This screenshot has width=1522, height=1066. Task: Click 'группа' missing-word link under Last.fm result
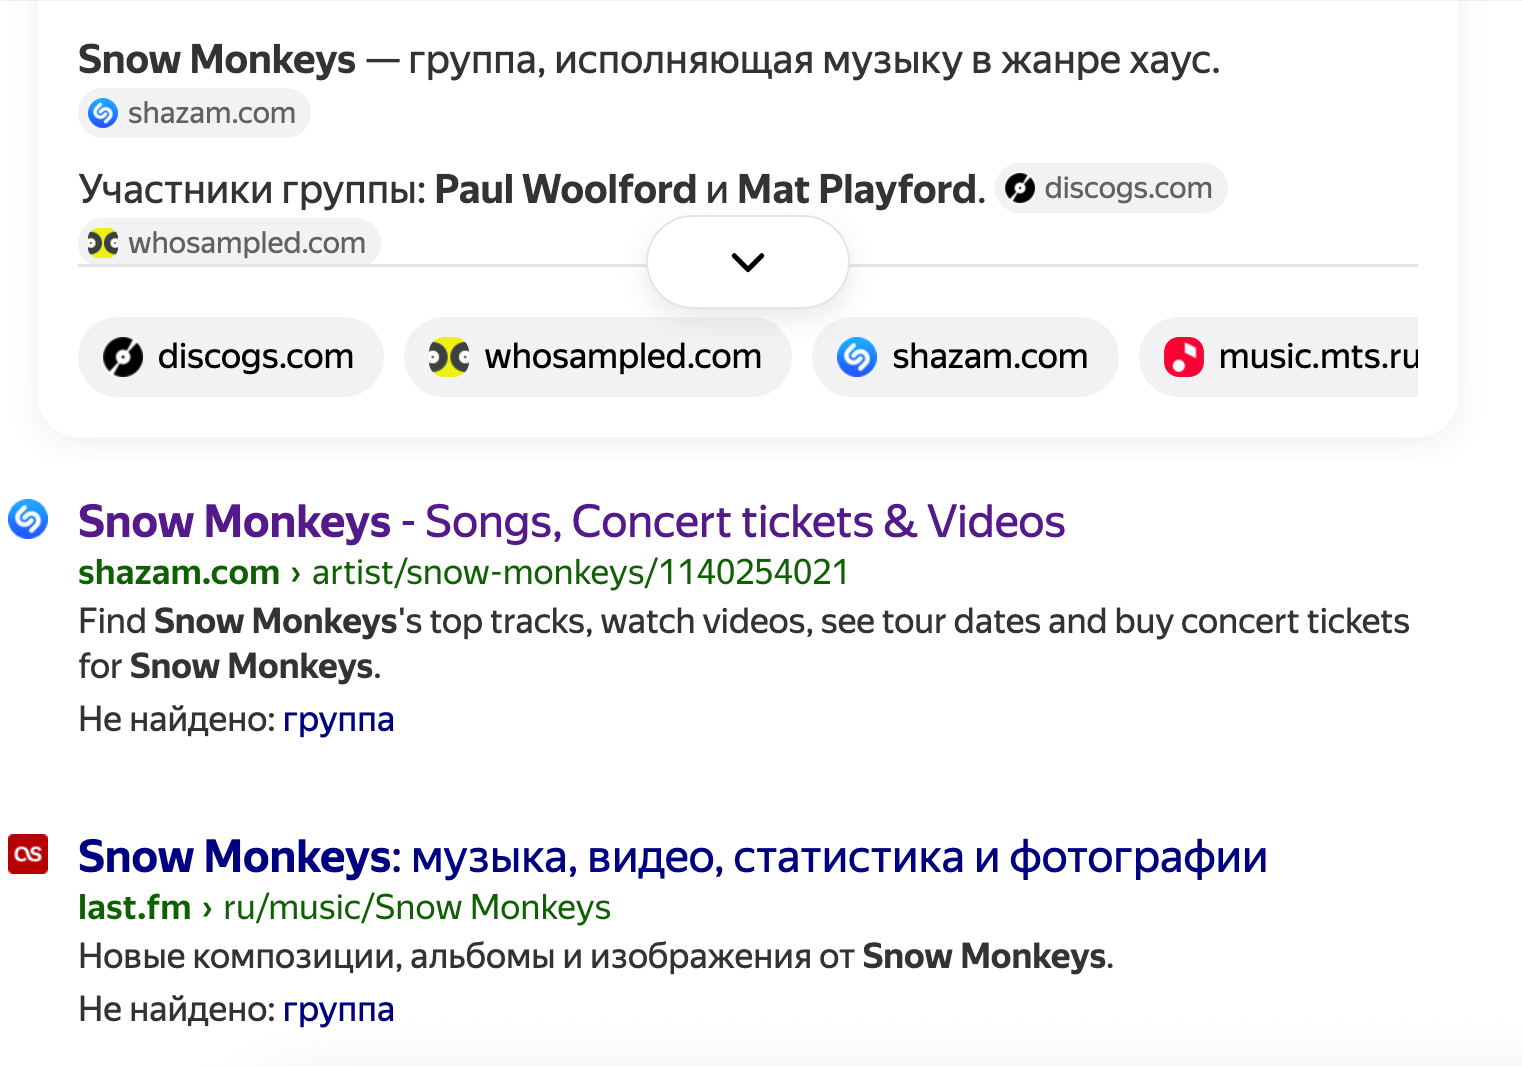pos(338,1009)
